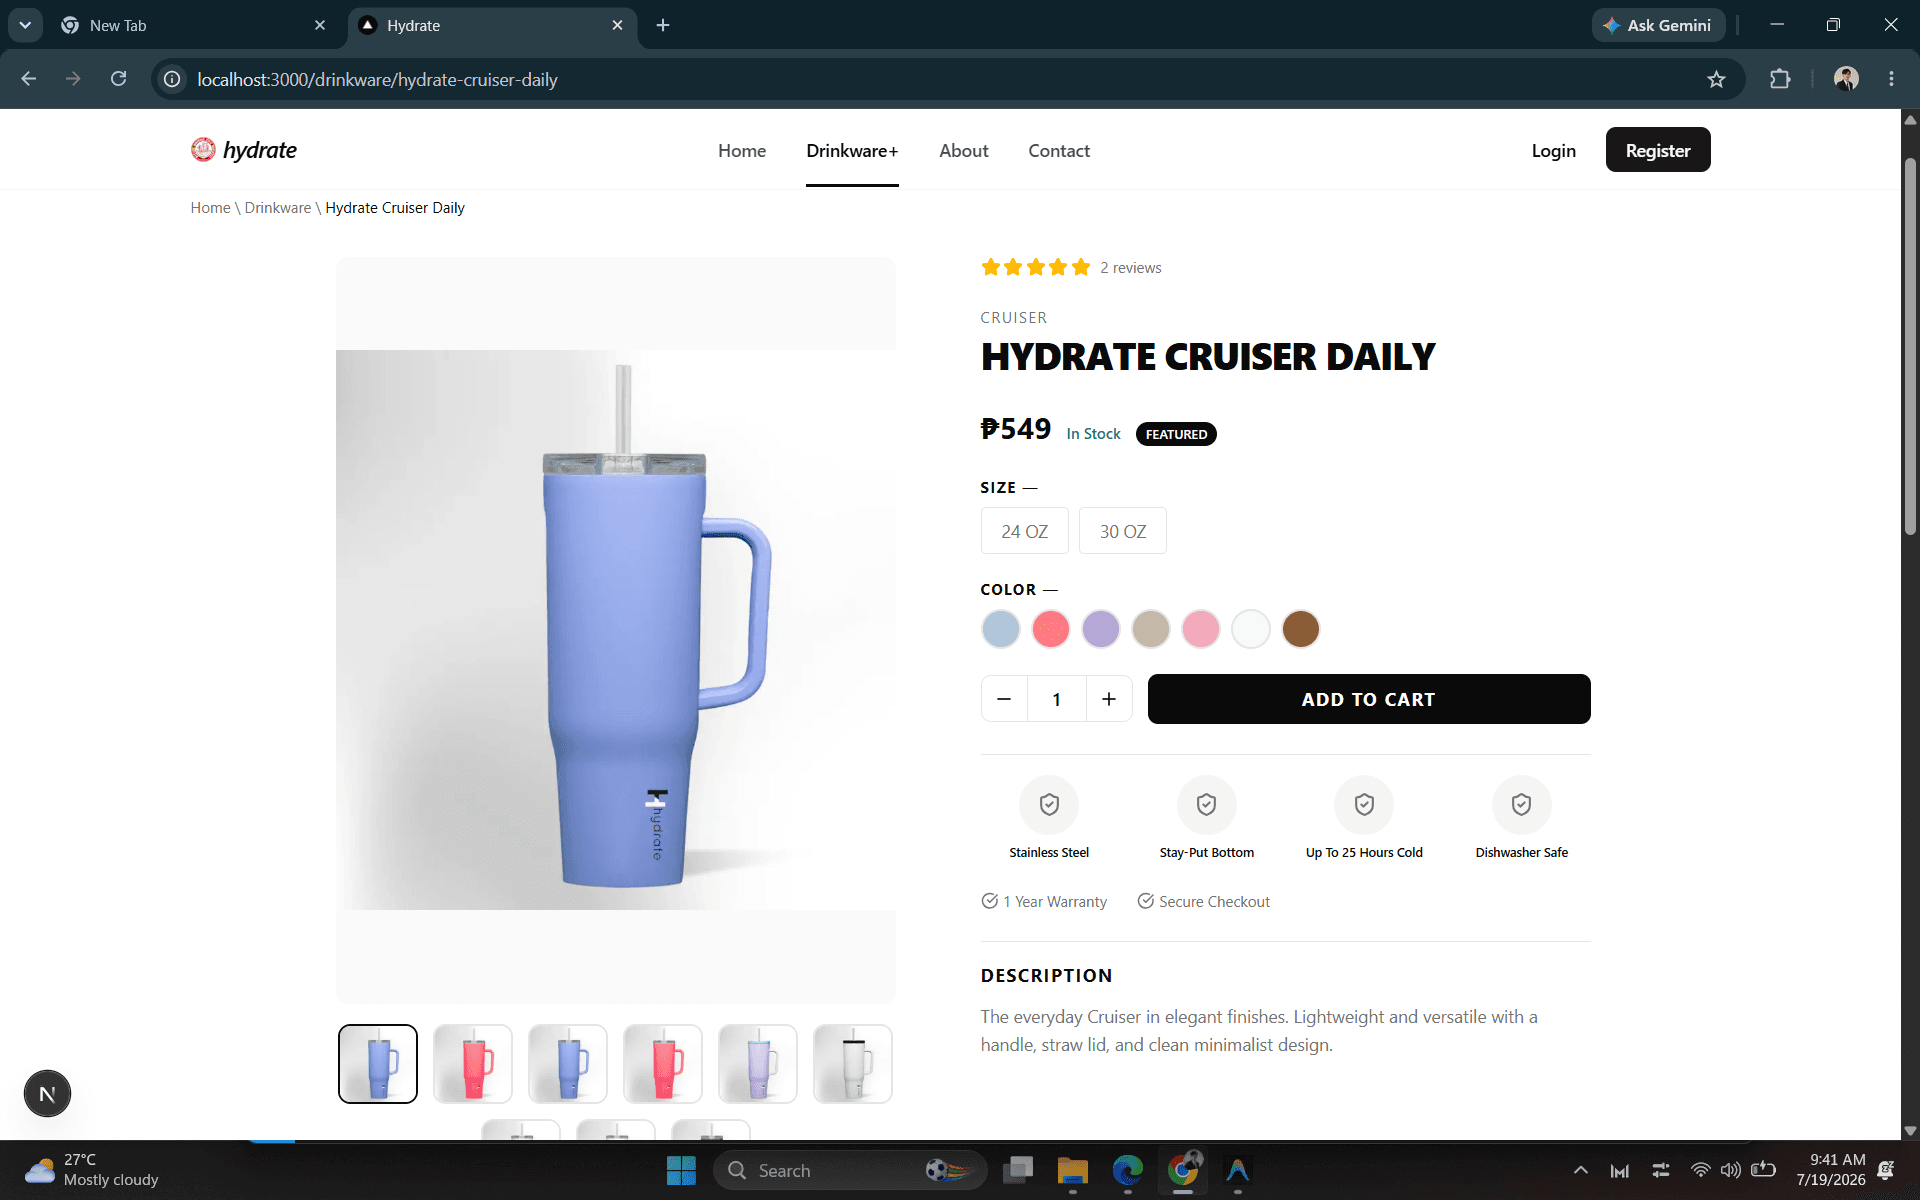Open the Chrome three-dot menu
Screen dimensions: 1920x1200
(x=1891, y=79)
